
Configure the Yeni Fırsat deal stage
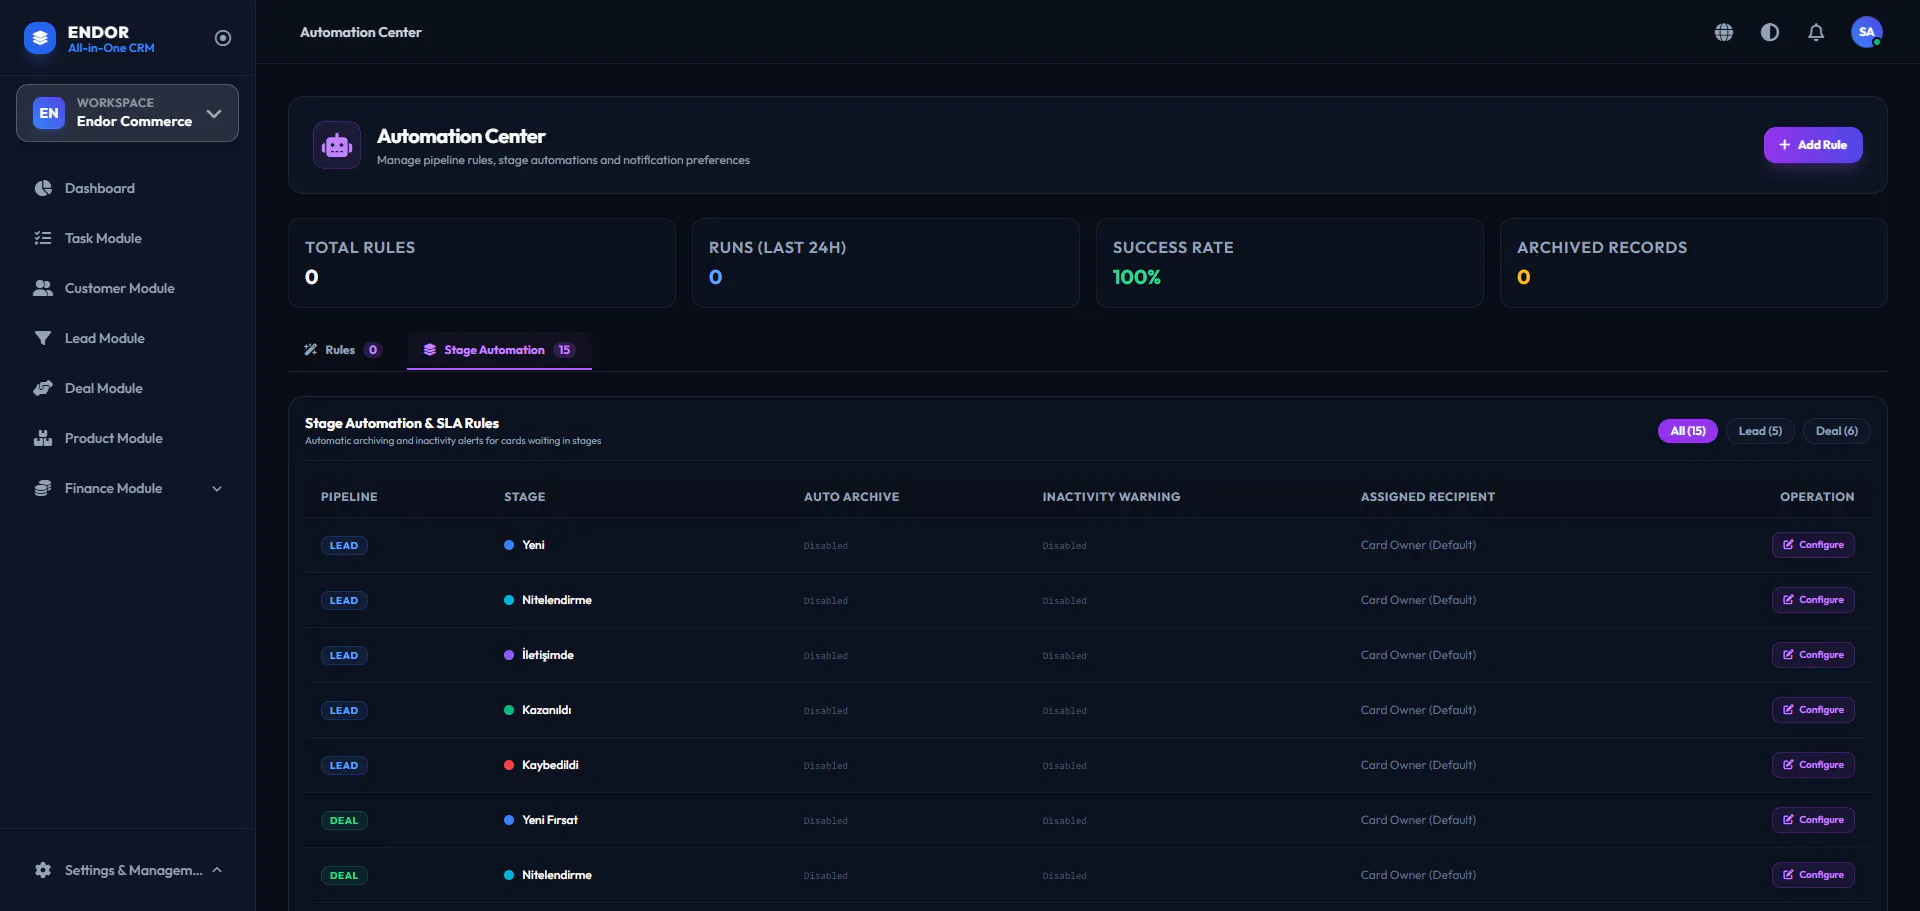pyautogui.click(x=1813, y=820)
